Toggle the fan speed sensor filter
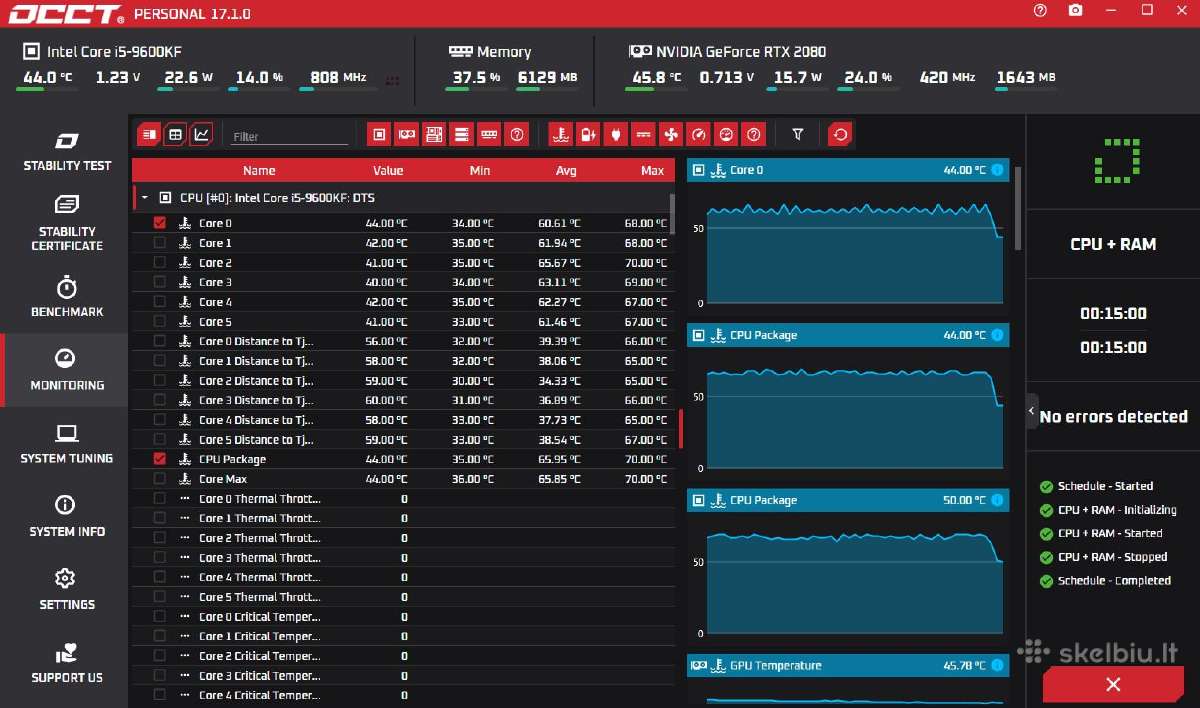The height and width of the screenshot is (708, 1200). coord(671,134)
